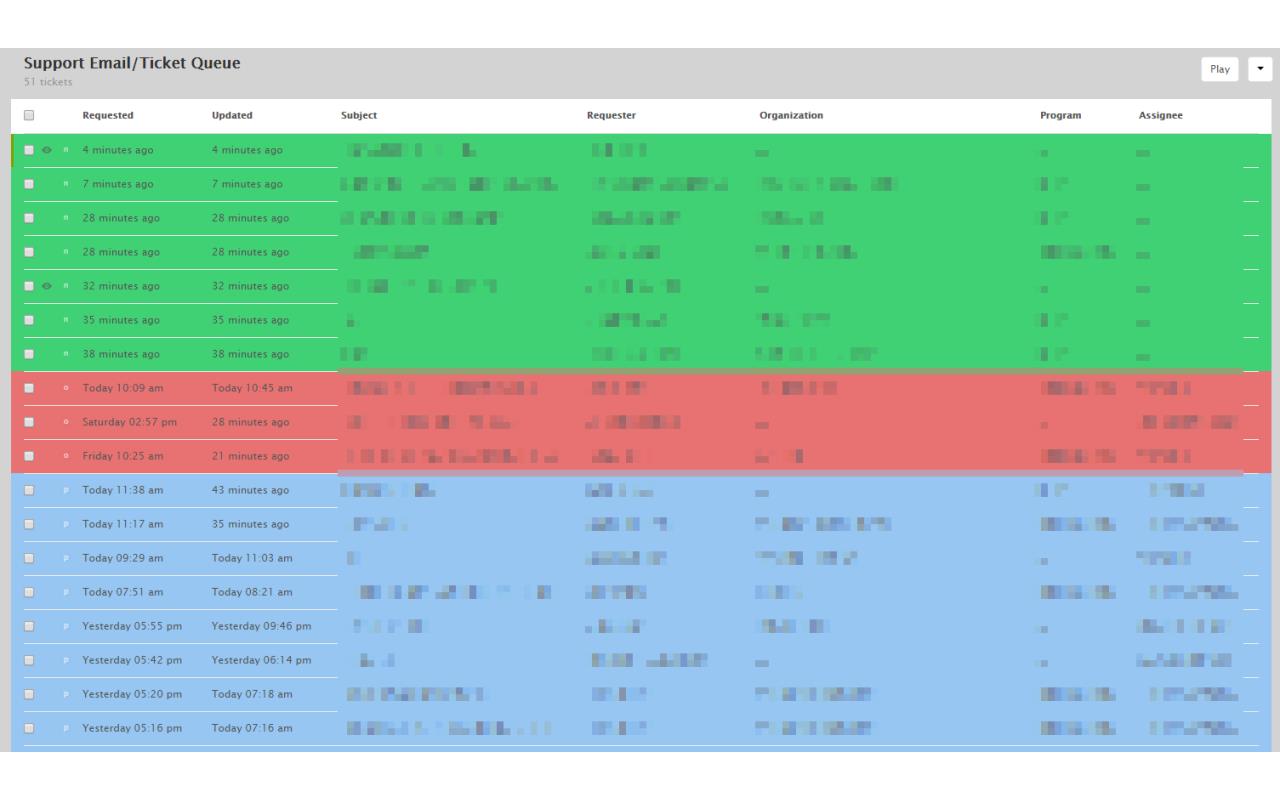This screenshot has width=1280, height=800.
Task: Click the pending status icon for Yesterday 05:55 pm ticket
Action: tap(66, 626)
